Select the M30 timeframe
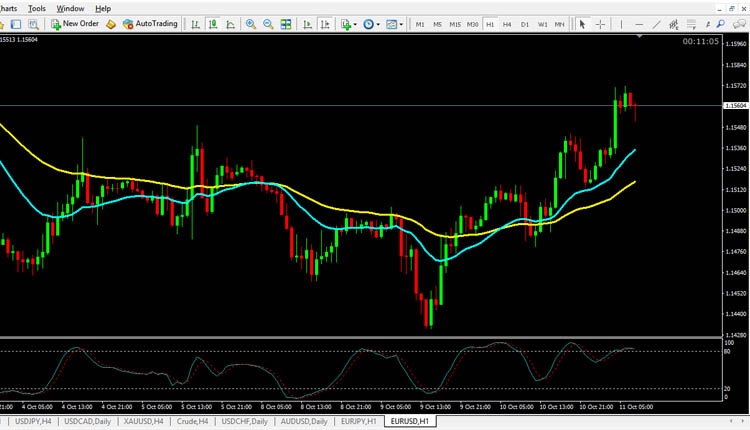 tap(473, 24)
